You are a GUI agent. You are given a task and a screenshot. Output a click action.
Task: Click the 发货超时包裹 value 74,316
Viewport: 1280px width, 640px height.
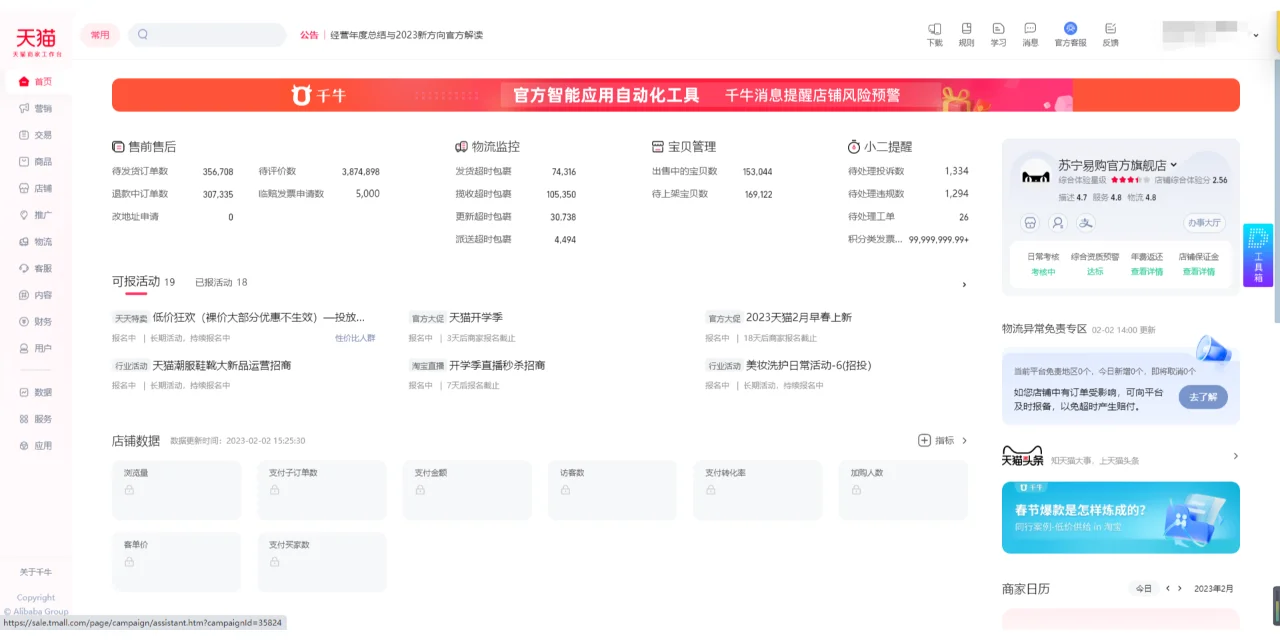click(564, 172)
